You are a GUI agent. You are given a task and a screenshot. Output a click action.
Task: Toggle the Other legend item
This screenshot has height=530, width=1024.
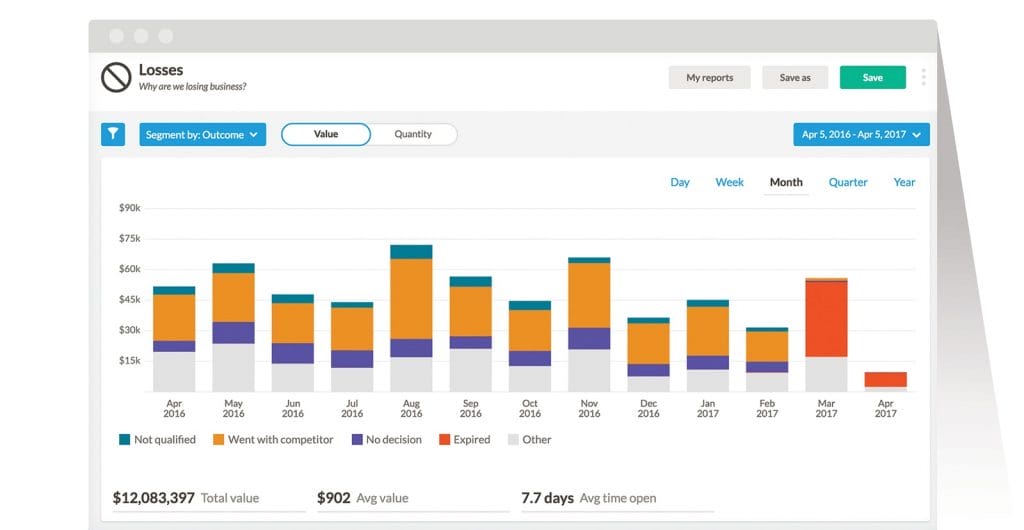(530, 439)
